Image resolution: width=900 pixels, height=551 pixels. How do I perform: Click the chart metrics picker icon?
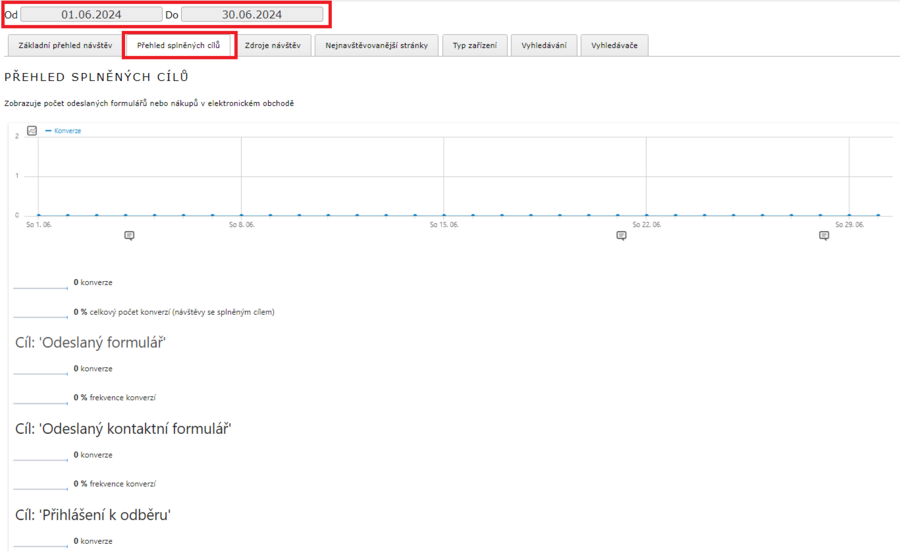(x=32, y=131)
